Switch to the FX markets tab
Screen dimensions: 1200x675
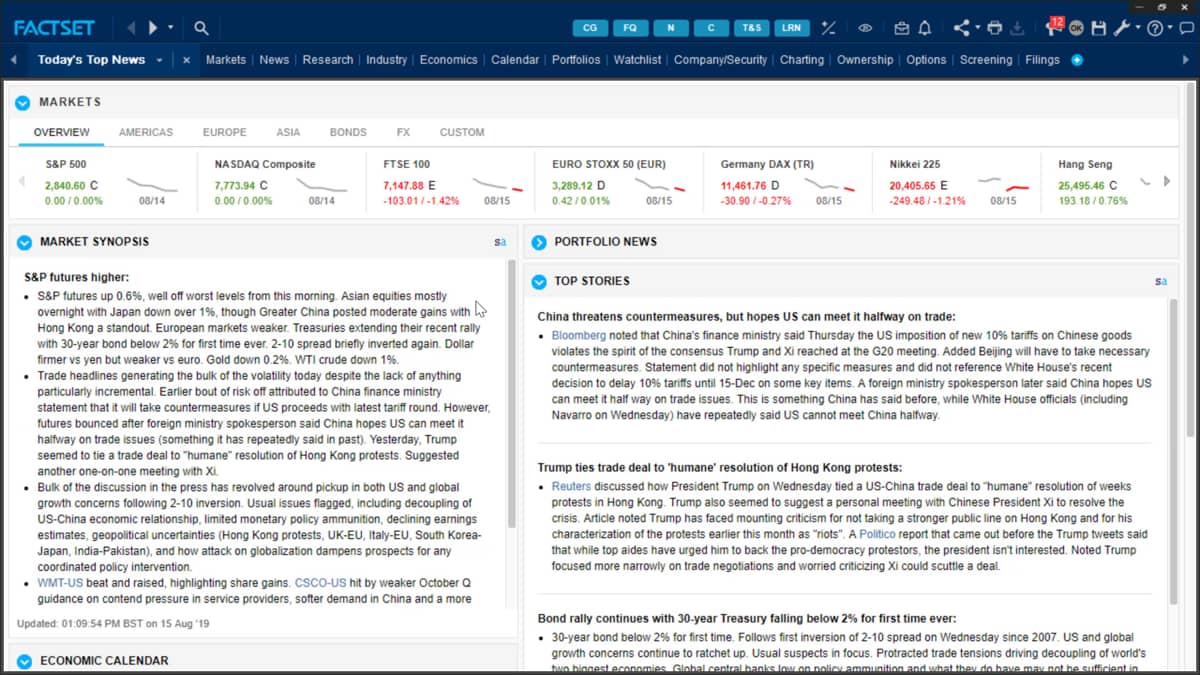coord(403,132)
